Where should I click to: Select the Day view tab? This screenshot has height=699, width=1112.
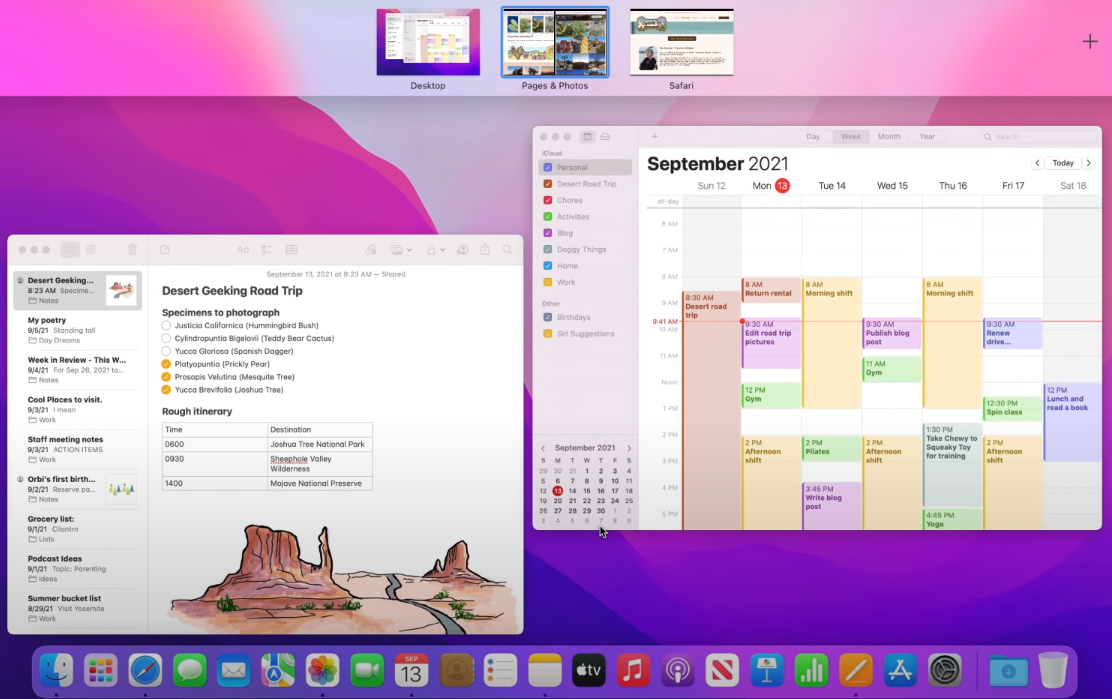tap(813, 137)
